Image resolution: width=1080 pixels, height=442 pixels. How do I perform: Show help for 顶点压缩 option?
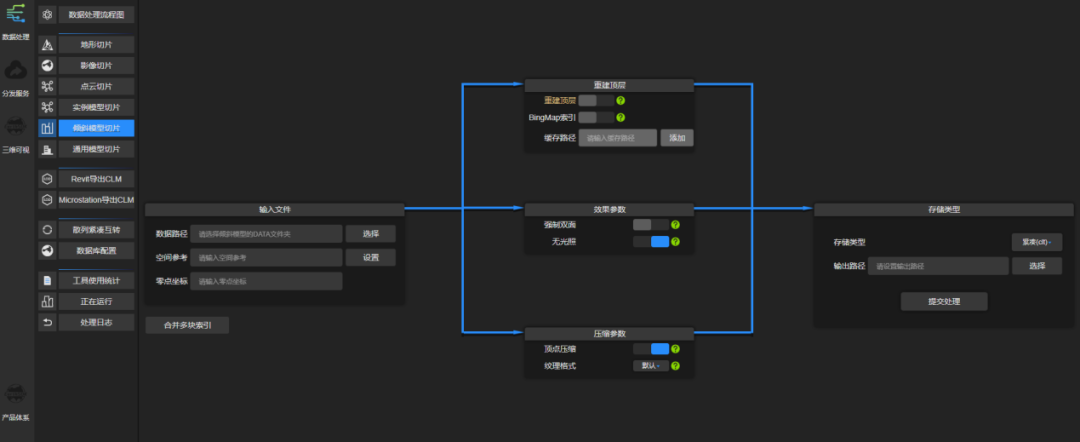675,349
